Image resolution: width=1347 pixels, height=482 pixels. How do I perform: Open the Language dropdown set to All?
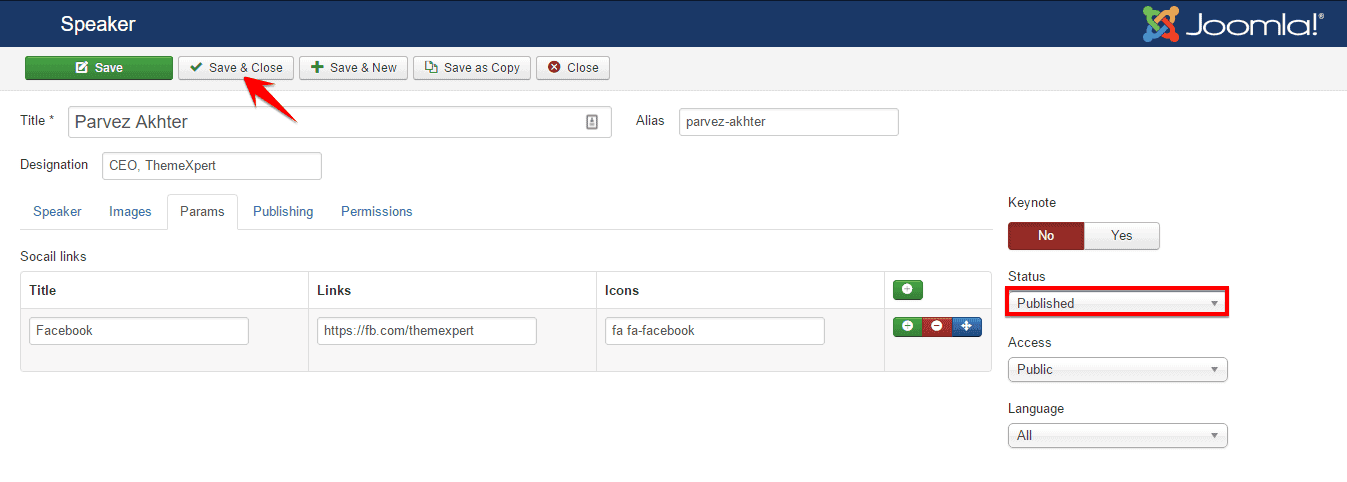pos(1116,436)
